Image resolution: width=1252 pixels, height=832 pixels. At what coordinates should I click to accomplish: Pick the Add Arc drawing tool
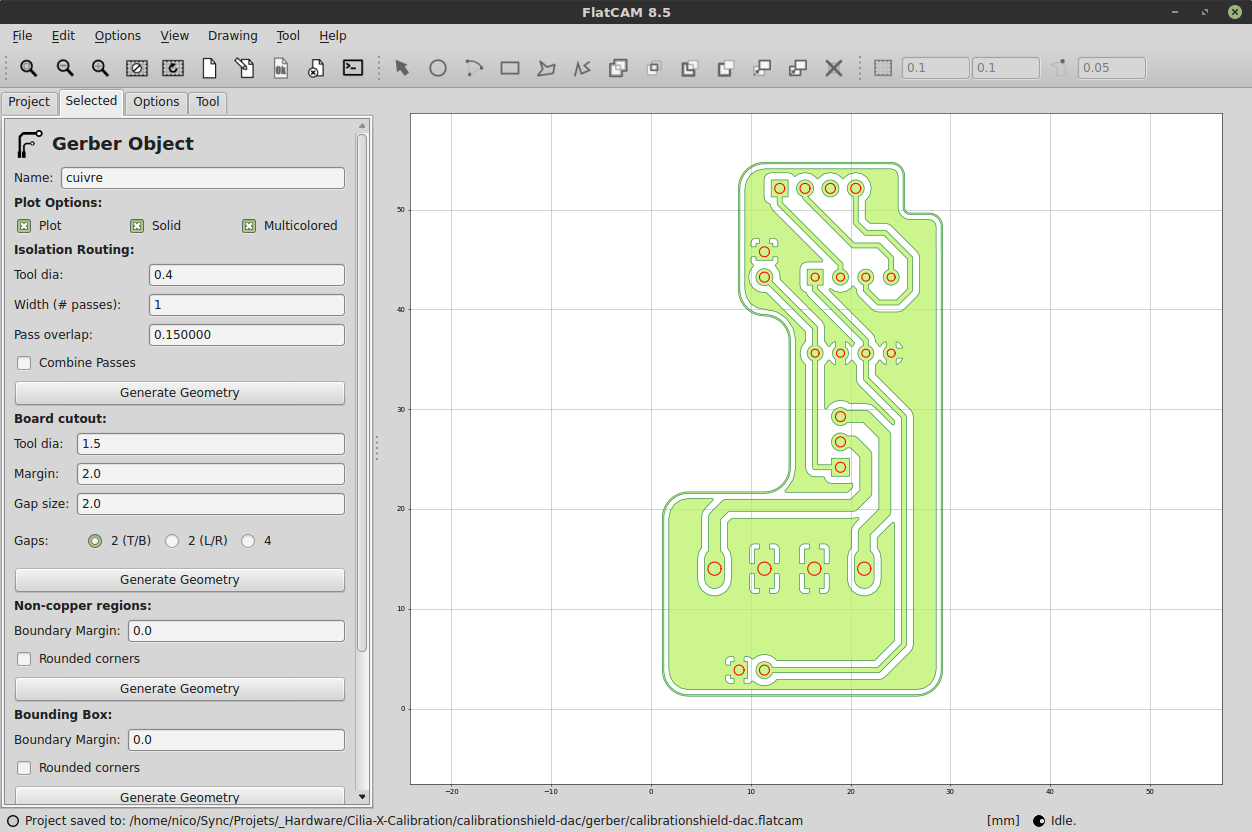tap(474, 68)
